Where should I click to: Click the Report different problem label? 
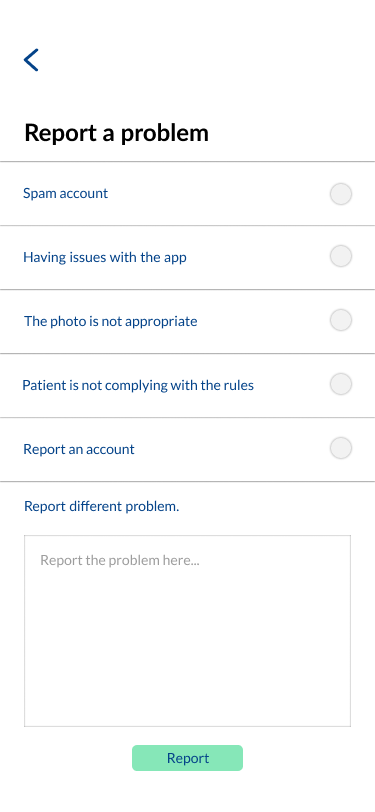click(102, 506)
